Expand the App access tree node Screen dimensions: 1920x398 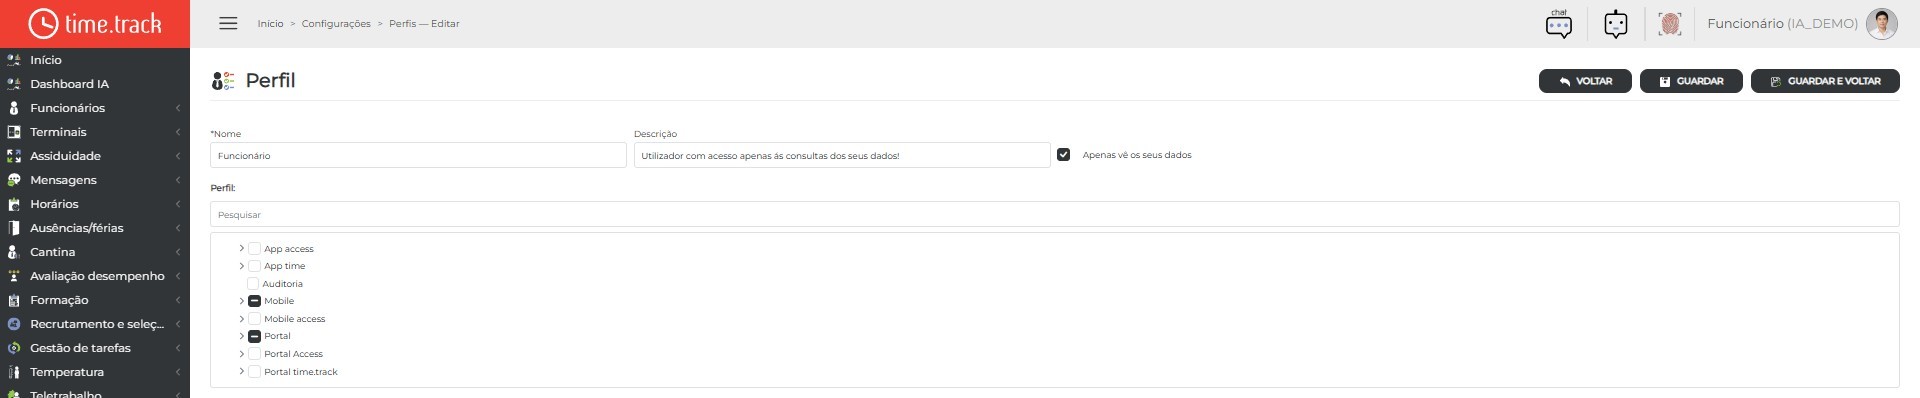tap(241, 248)
